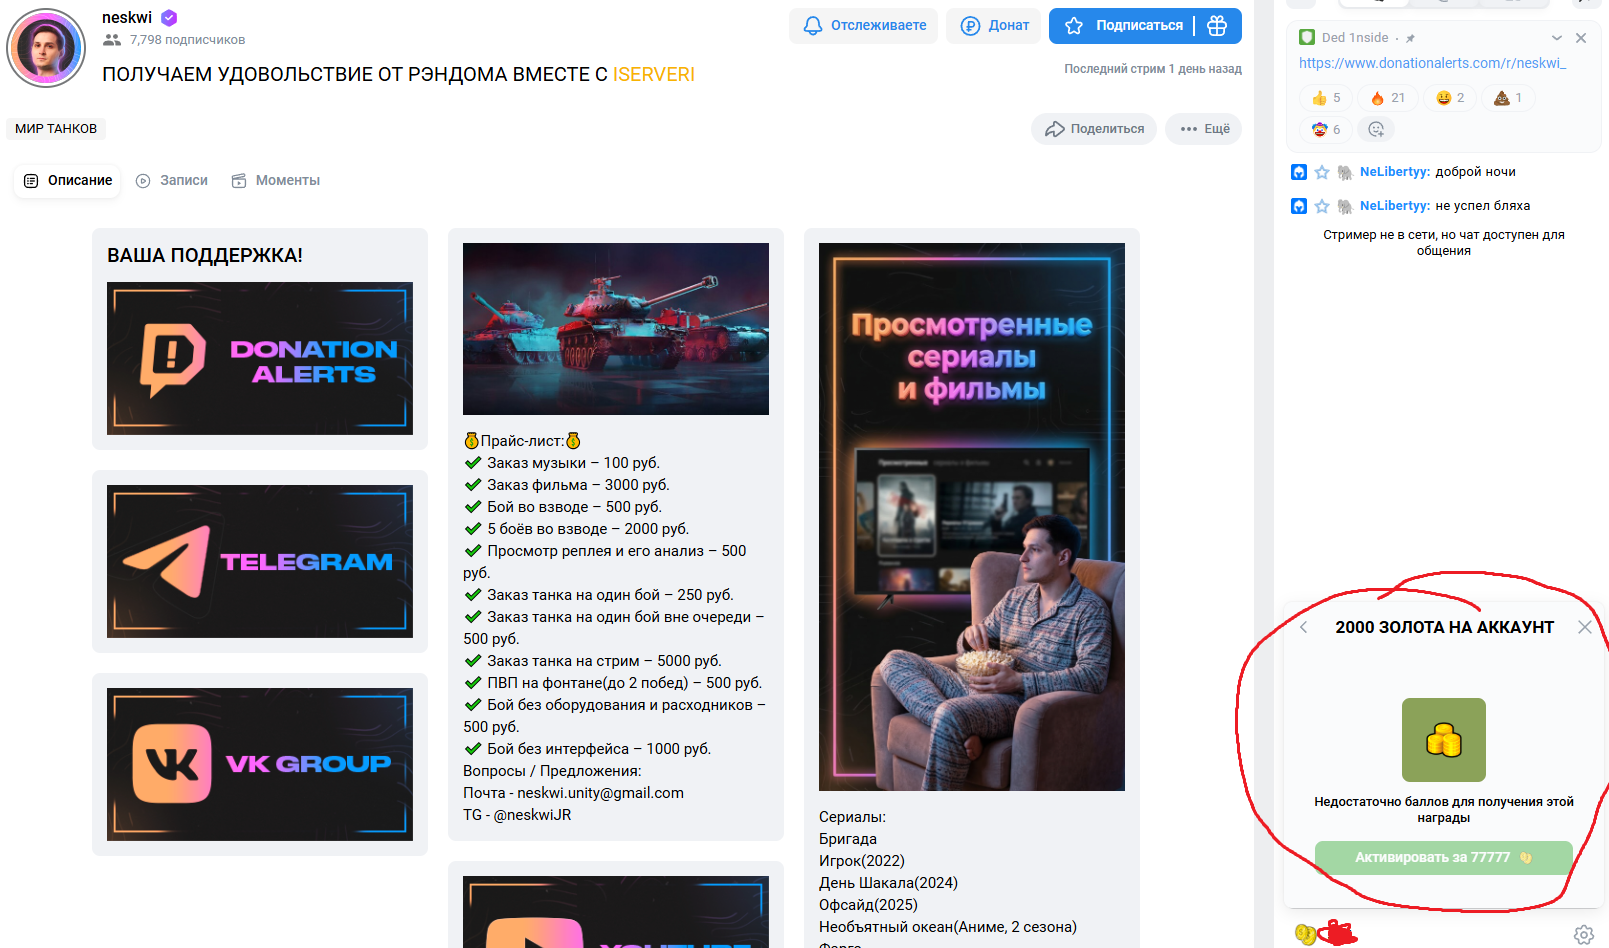
Task: Switch to the Описание tab
Action: coord(67,181)
